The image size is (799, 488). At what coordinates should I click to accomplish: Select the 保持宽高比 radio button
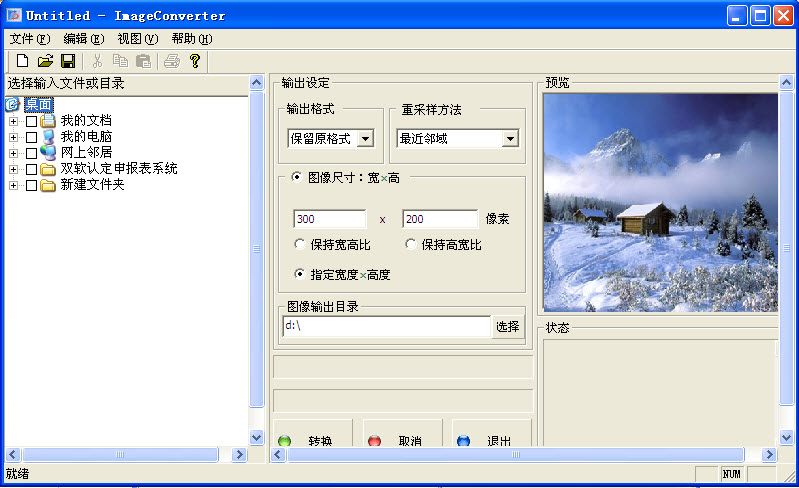tap(300, 244)
